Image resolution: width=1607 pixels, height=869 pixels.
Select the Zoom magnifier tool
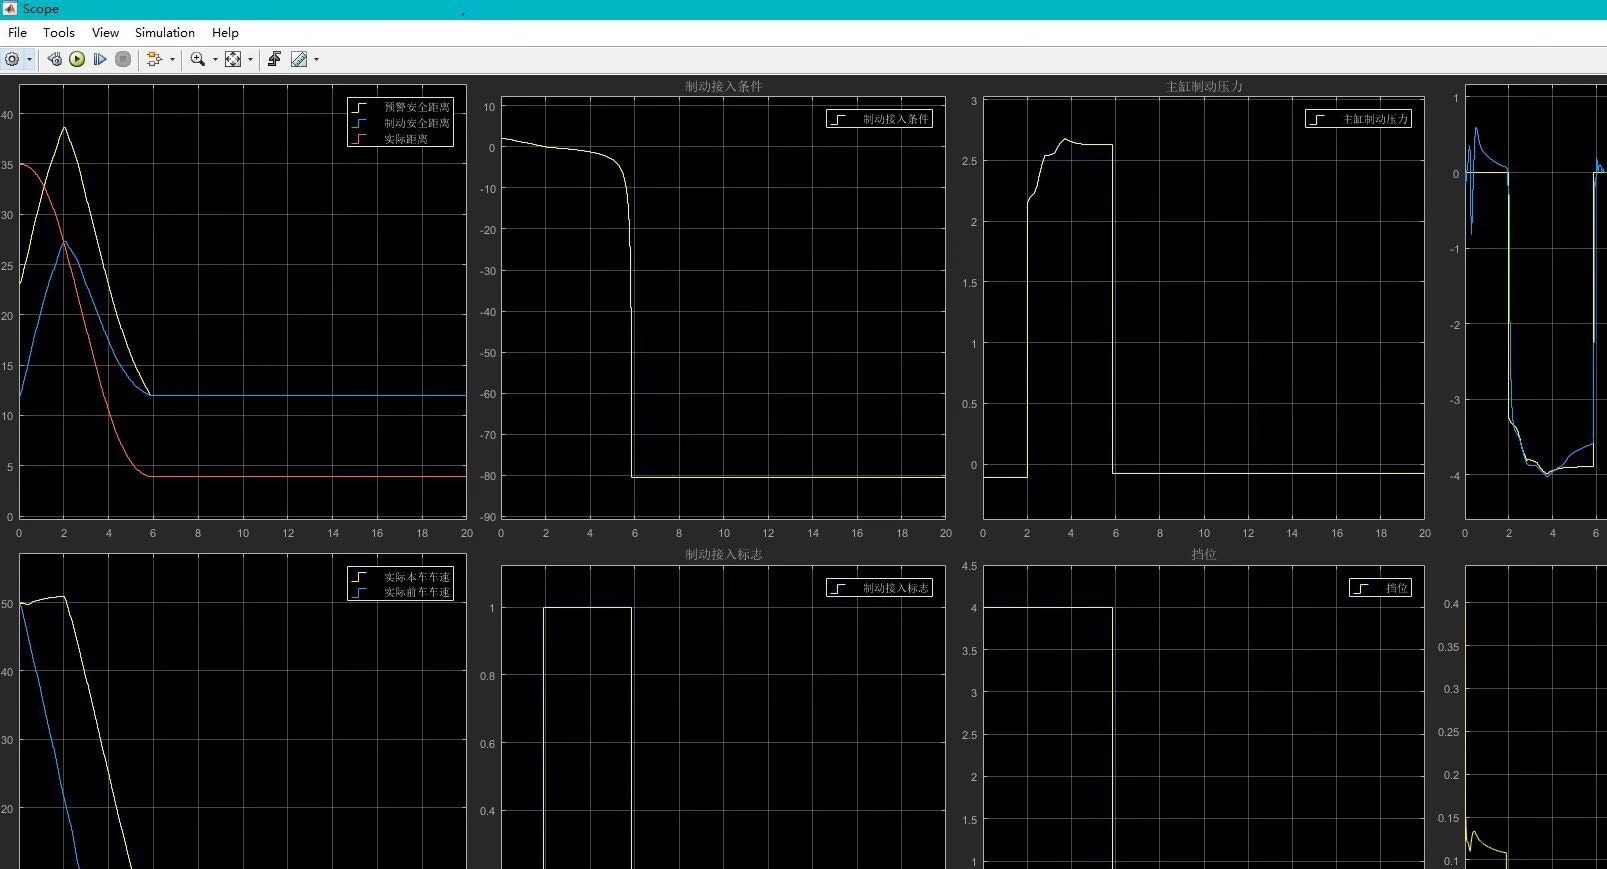[x=197, y=59]
